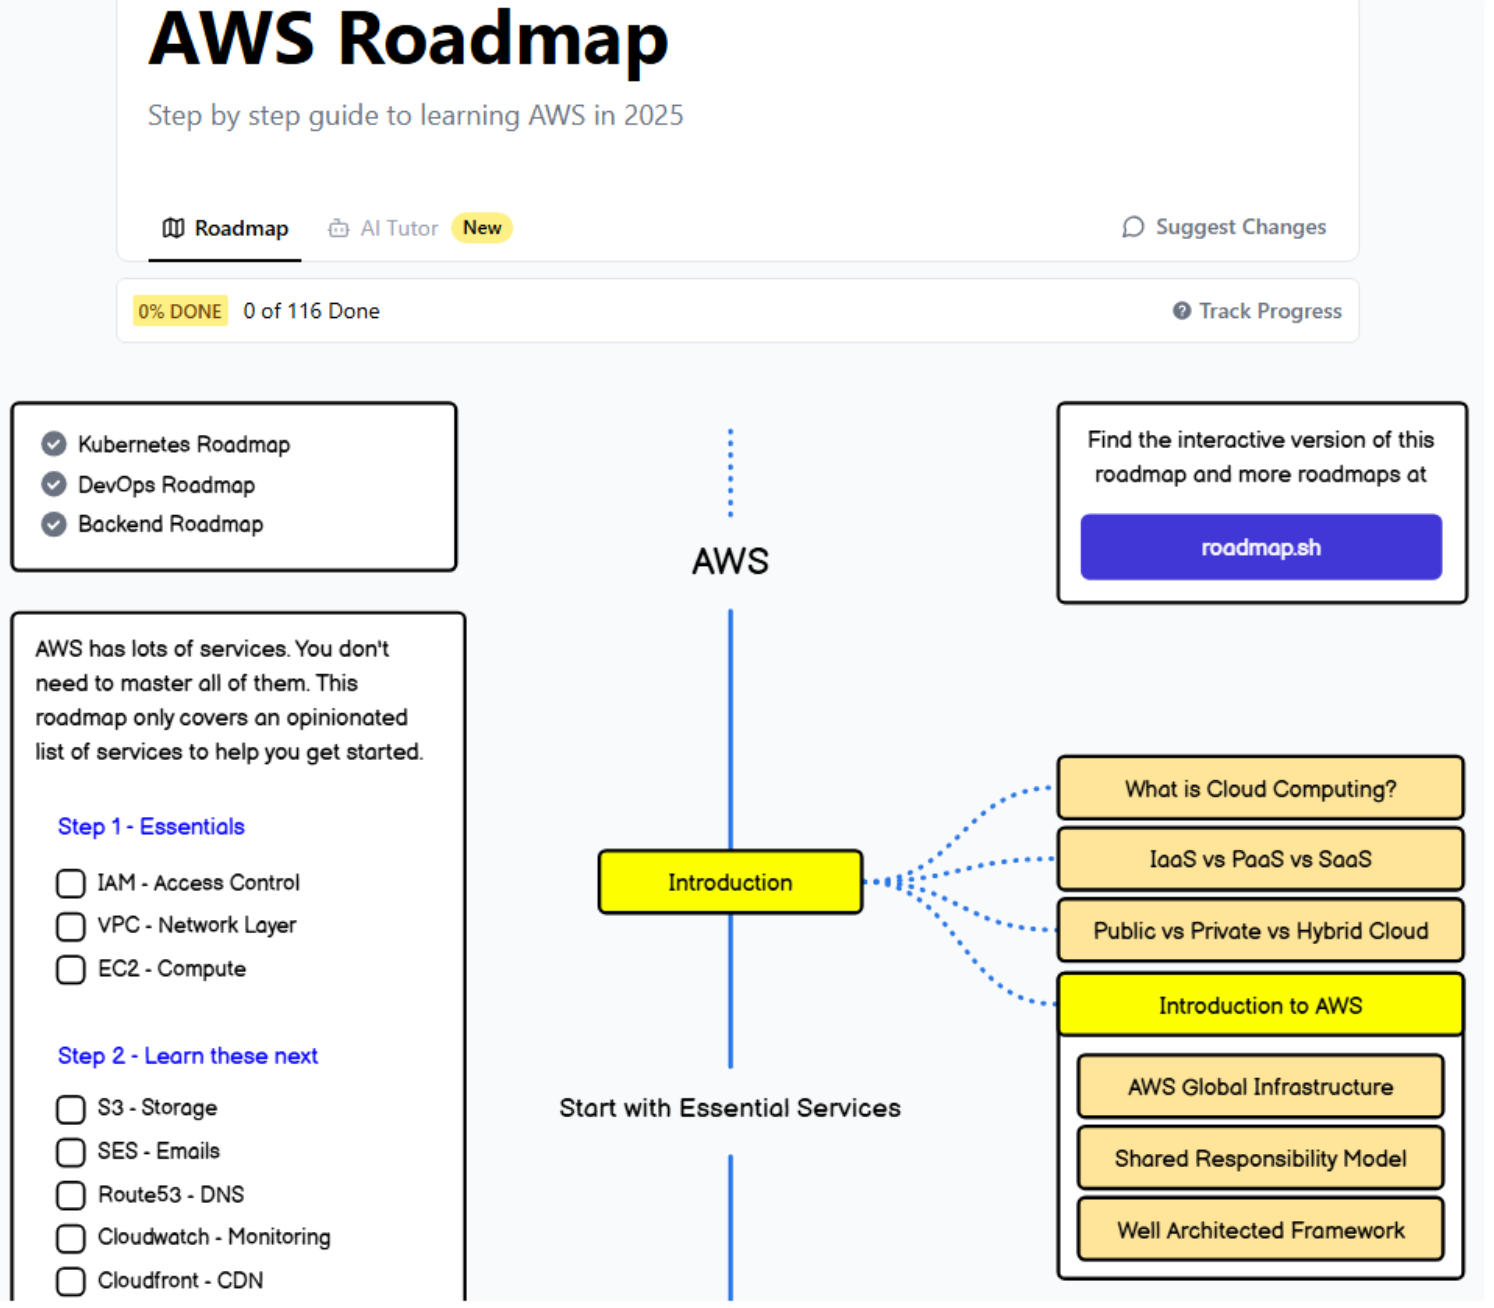
Task: Click the map icon on the Roadmap tab
Action: tap(173, 228)
